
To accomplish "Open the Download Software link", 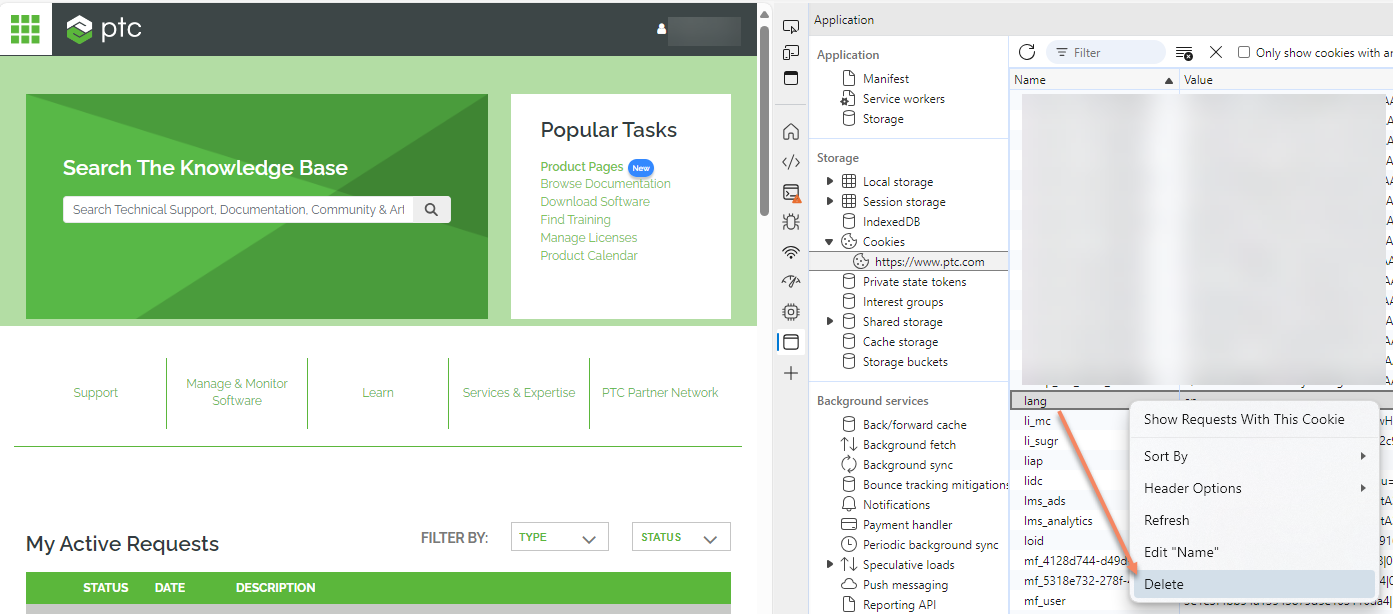I will click(x=595, y=201).
